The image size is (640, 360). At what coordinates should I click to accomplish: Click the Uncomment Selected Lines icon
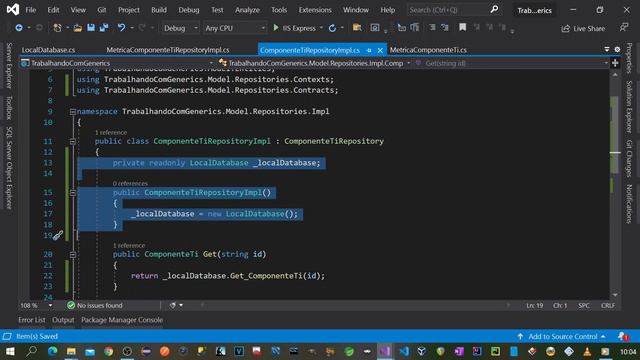click(445, 27)
